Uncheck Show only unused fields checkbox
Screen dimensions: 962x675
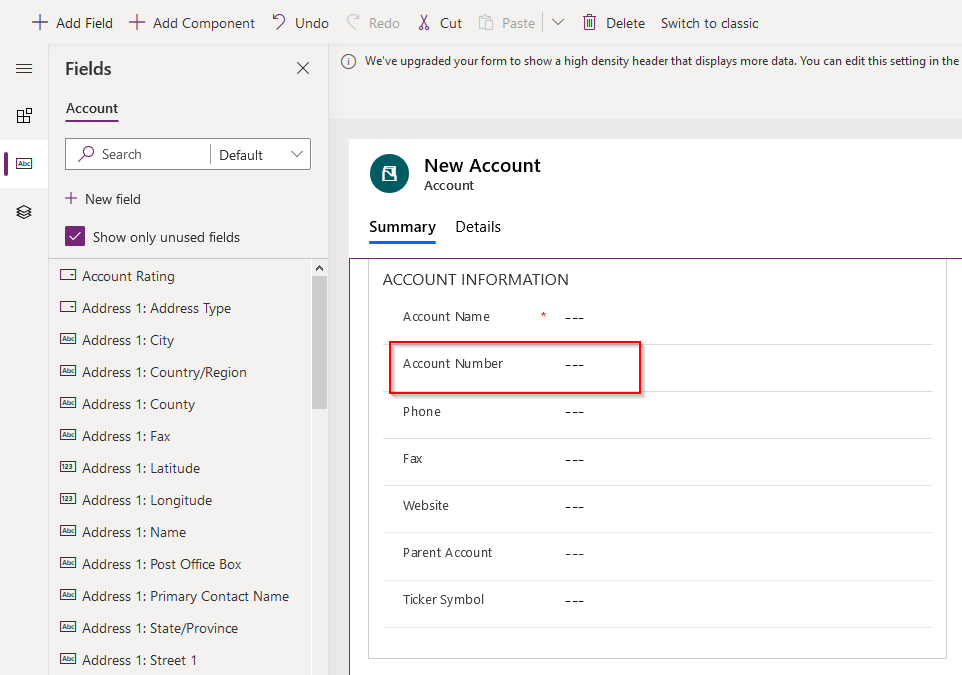click(x=75, y=237)
